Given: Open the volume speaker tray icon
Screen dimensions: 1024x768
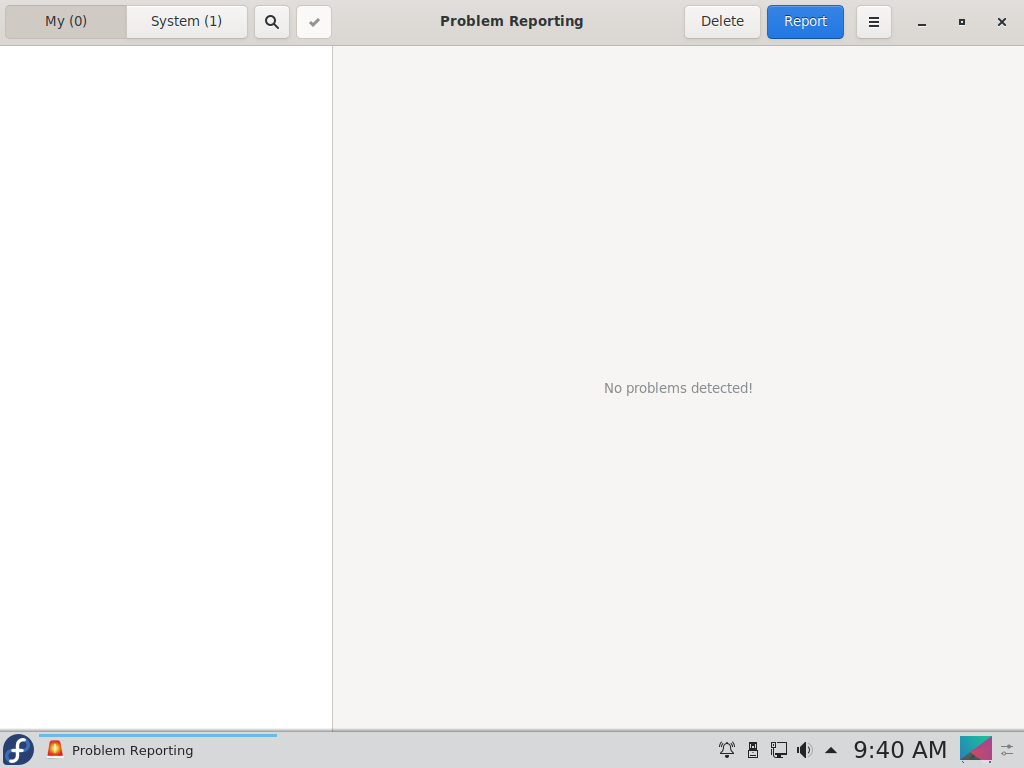Looking at the screenshot, I should pos(805,750).
